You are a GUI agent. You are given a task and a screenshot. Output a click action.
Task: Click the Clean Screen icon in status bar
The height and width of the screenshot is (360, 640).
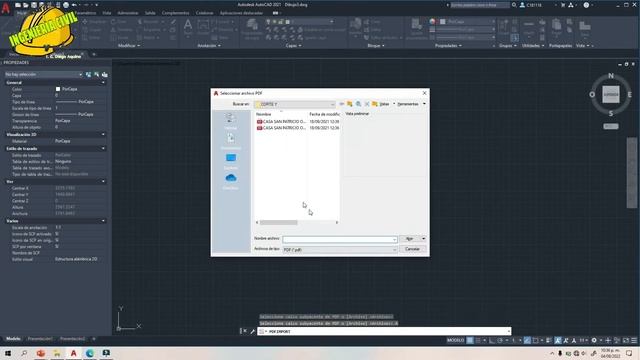click(626, 340)
